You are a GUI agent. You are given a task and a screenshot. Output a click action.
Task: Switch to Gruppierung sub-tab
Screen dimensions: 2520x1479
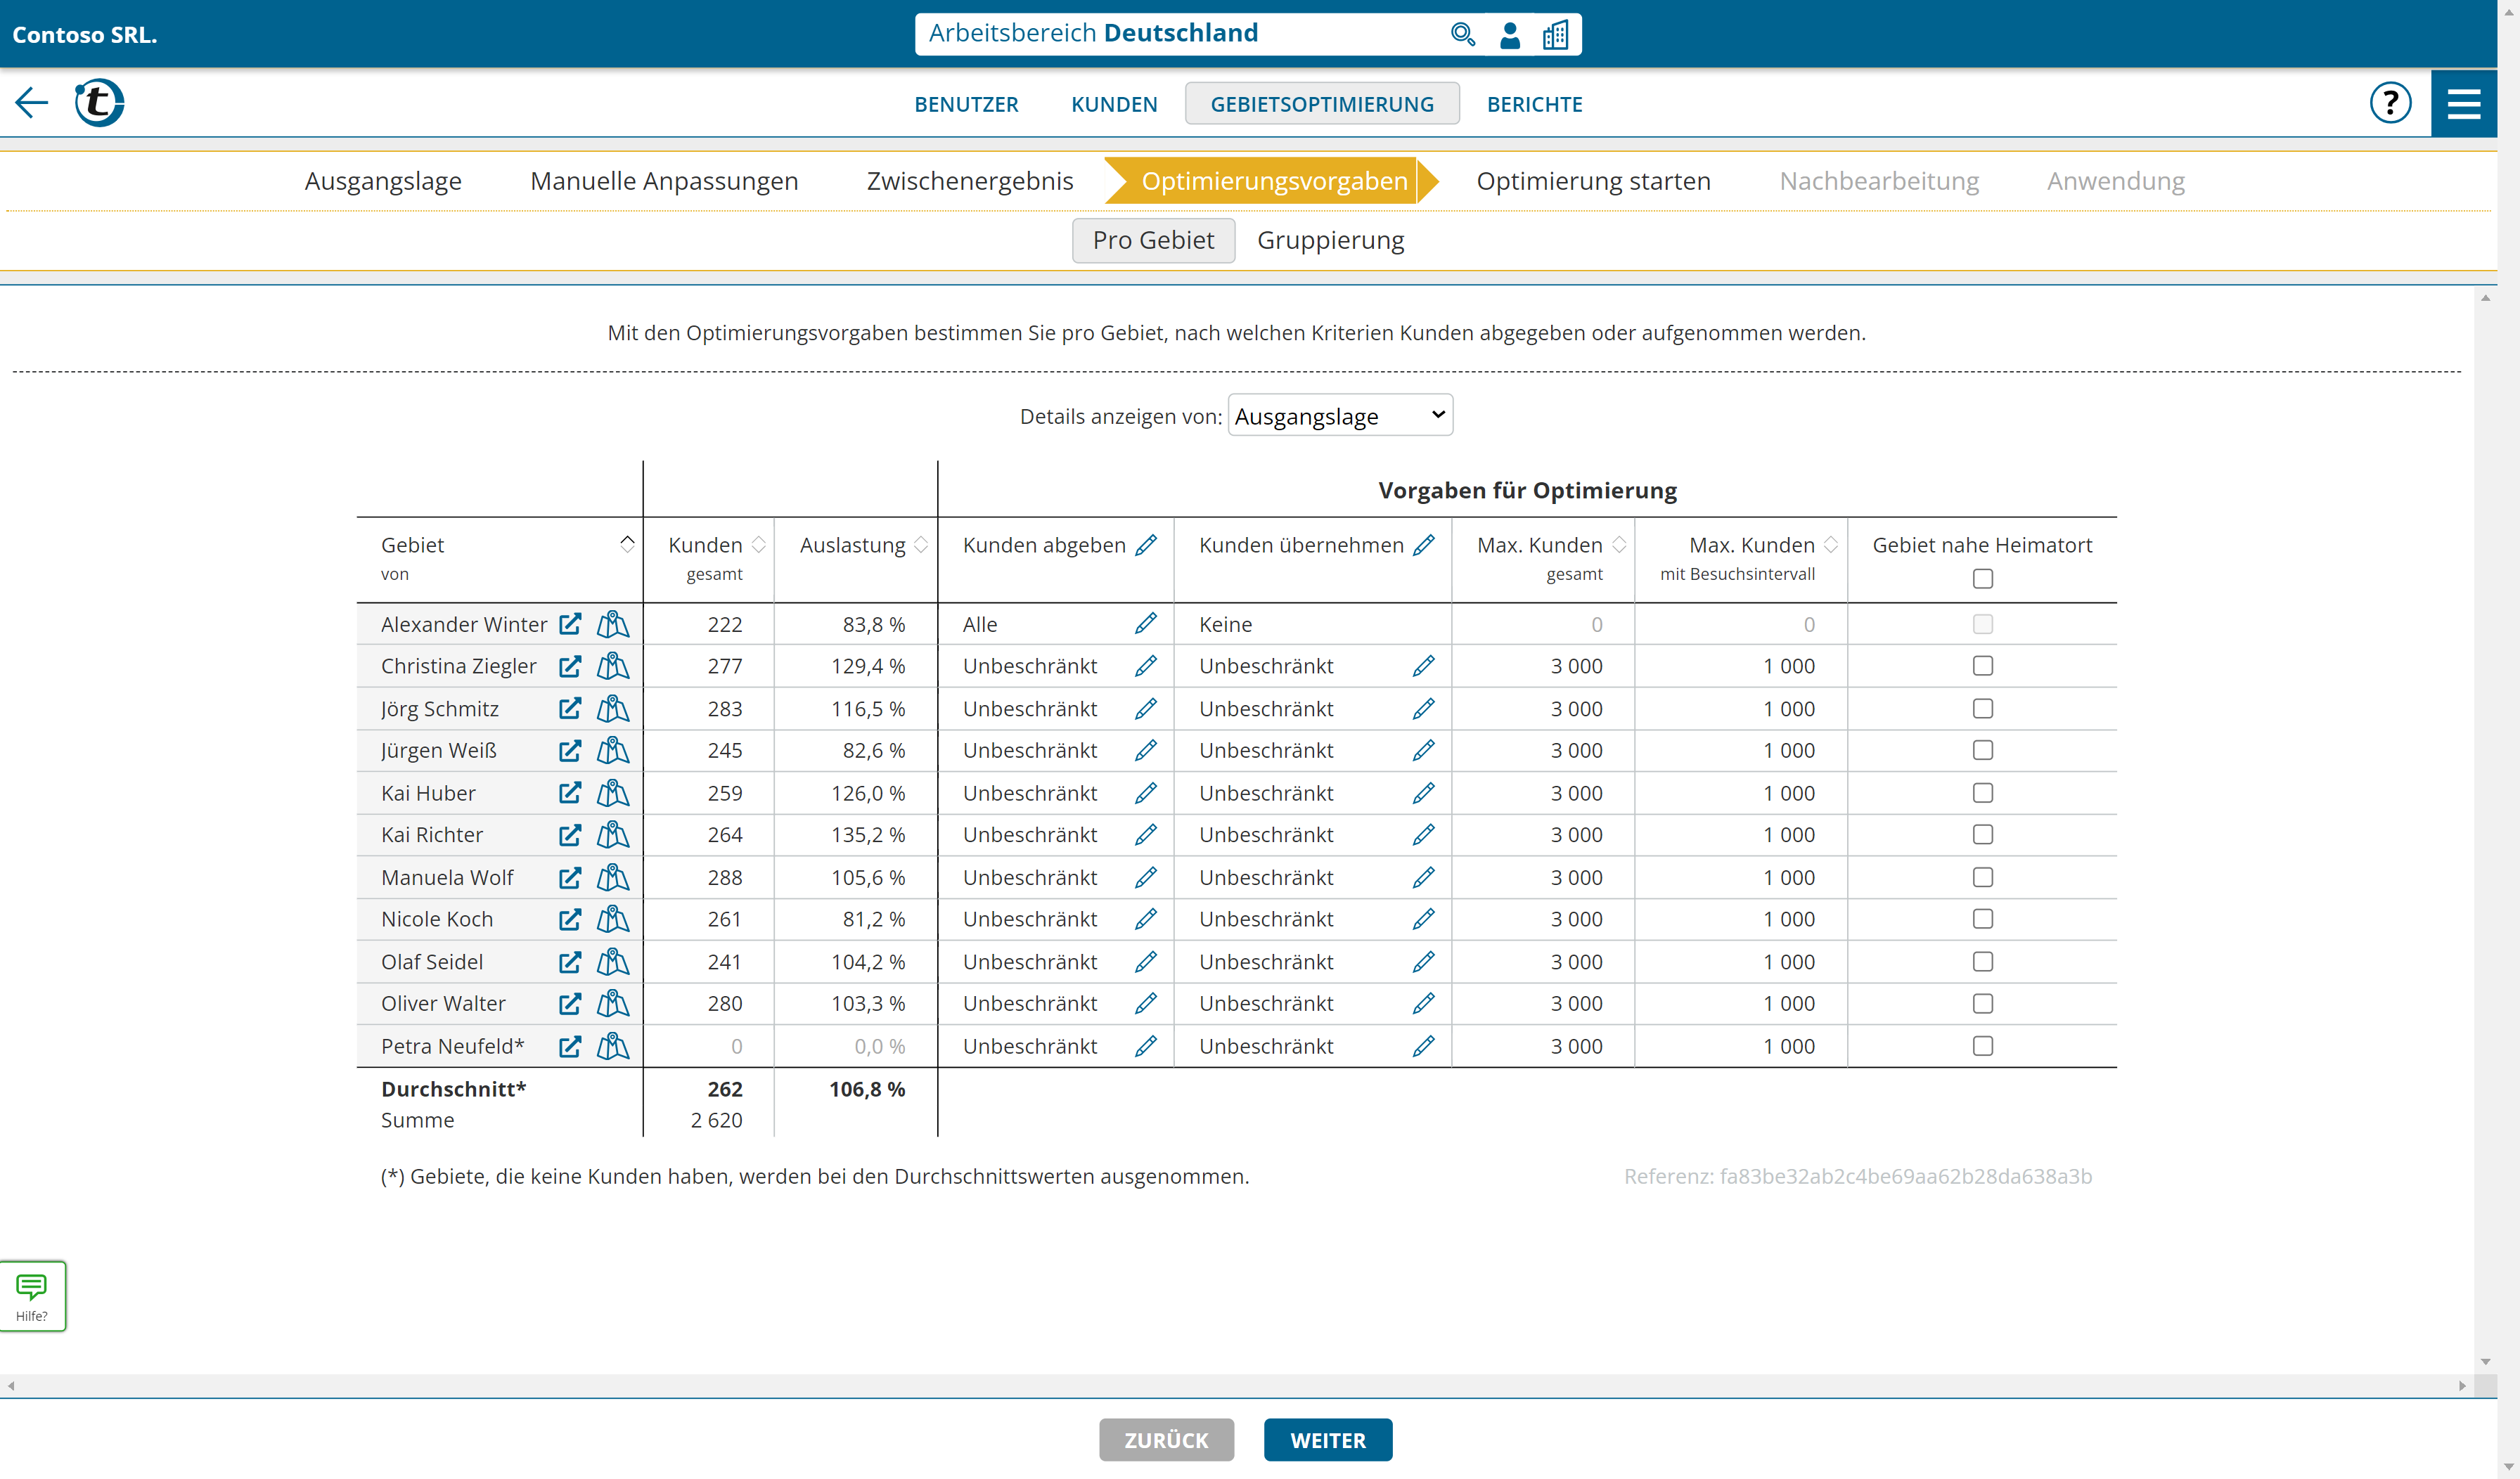coord(1330,240)
